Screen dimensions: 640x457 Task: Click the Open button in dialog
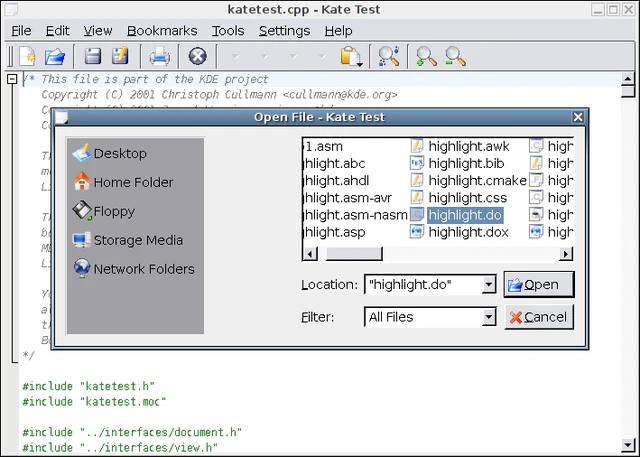coord(539,284)
